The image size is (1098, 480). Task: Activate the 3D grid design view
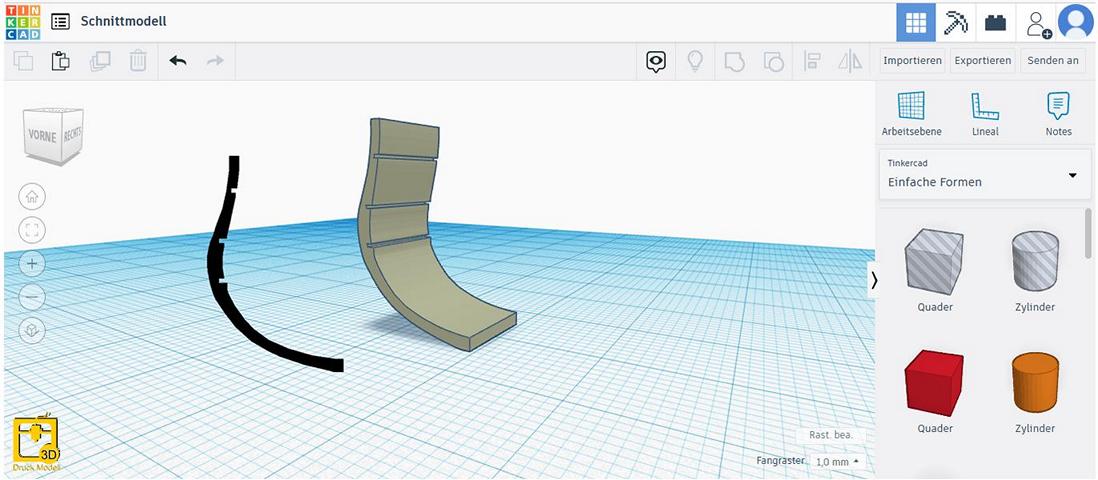pos(915,22)
